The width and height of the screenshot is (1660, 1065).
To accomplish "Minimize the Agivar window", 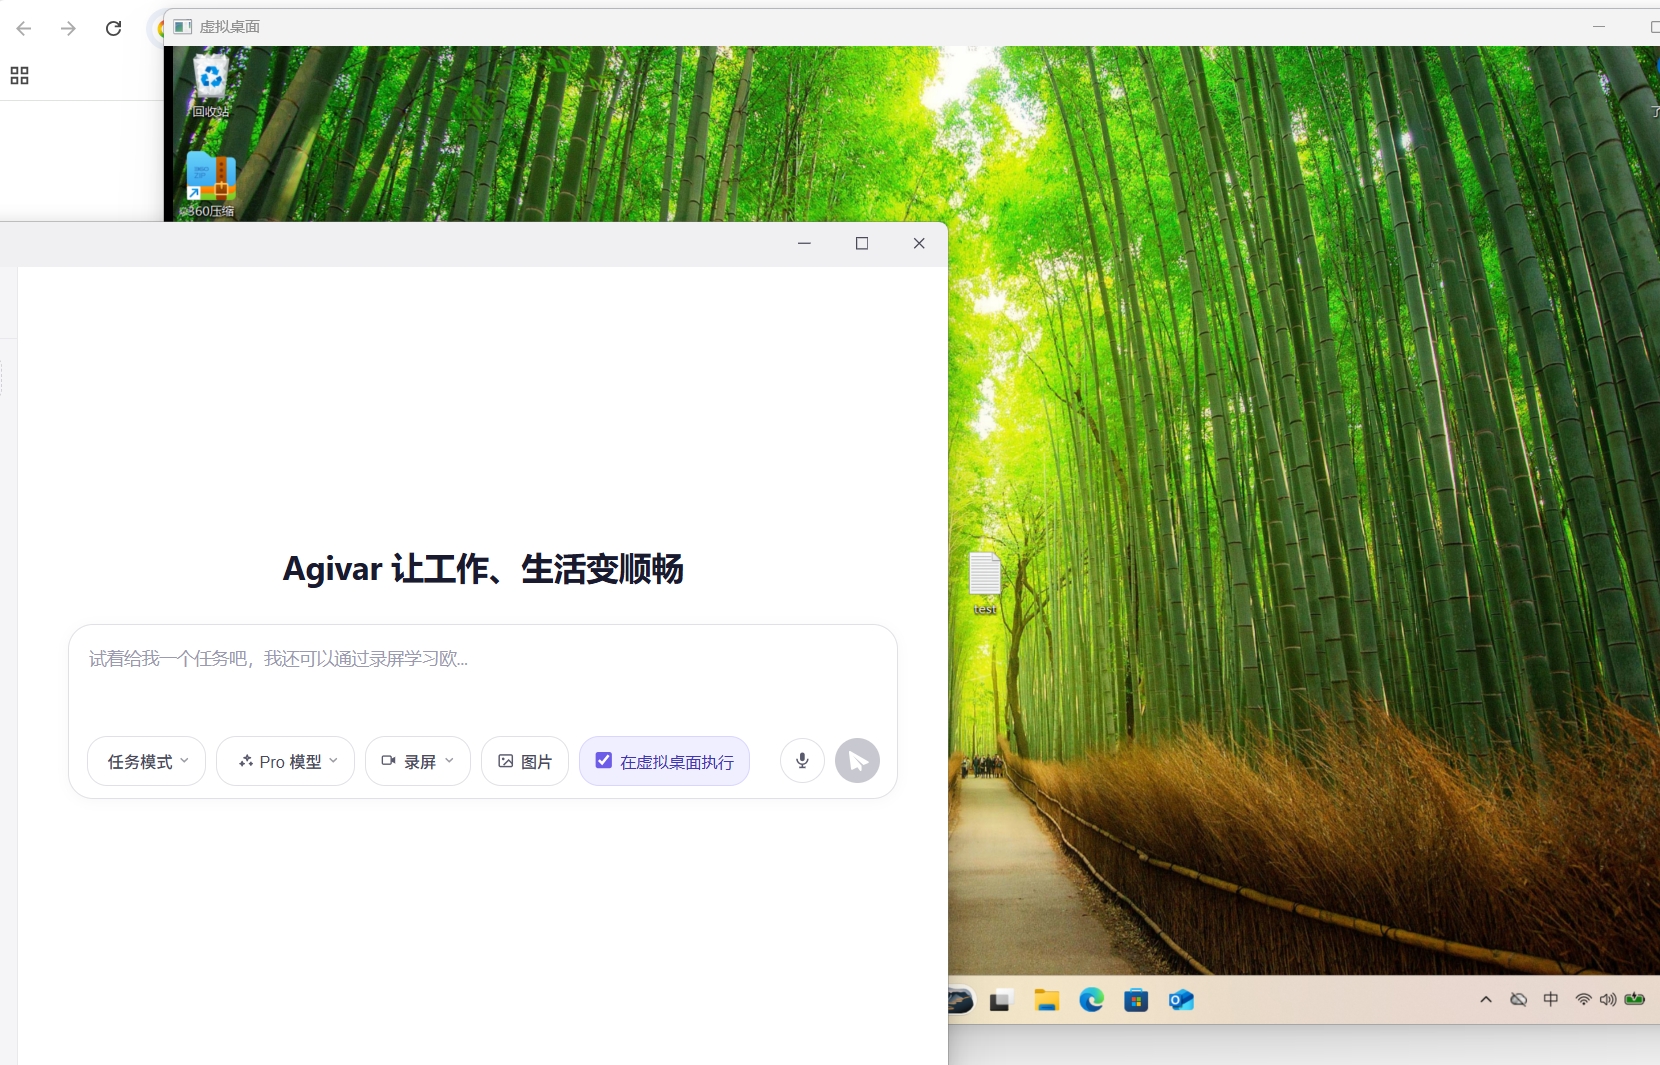I will 804,243.
